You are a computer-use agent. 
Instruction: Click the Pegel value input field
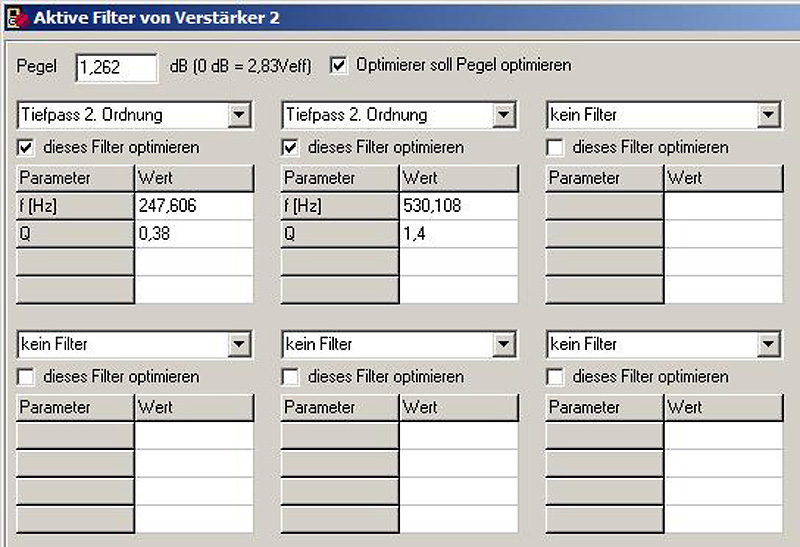tap(115, 67)
